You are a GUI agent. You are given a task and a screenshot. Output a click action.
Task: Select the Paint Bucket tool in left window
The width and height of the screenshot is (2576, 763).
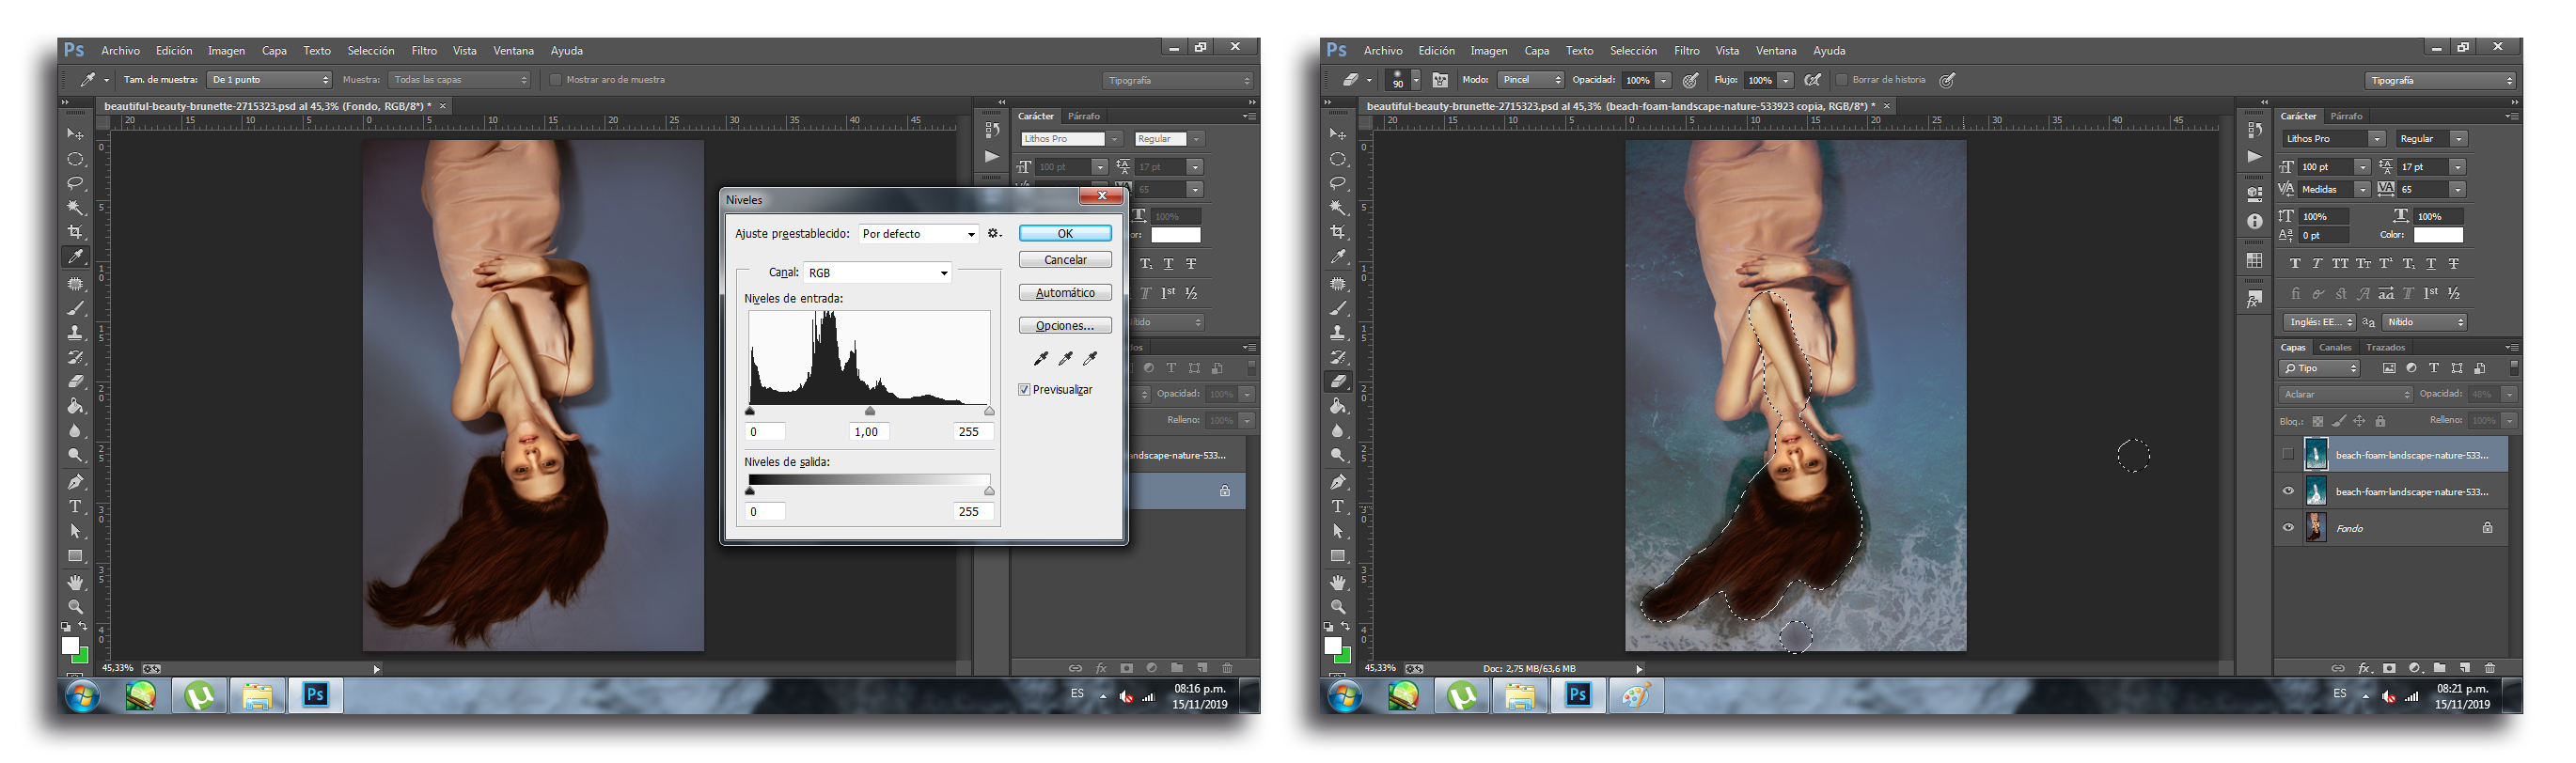click(75, 406)
